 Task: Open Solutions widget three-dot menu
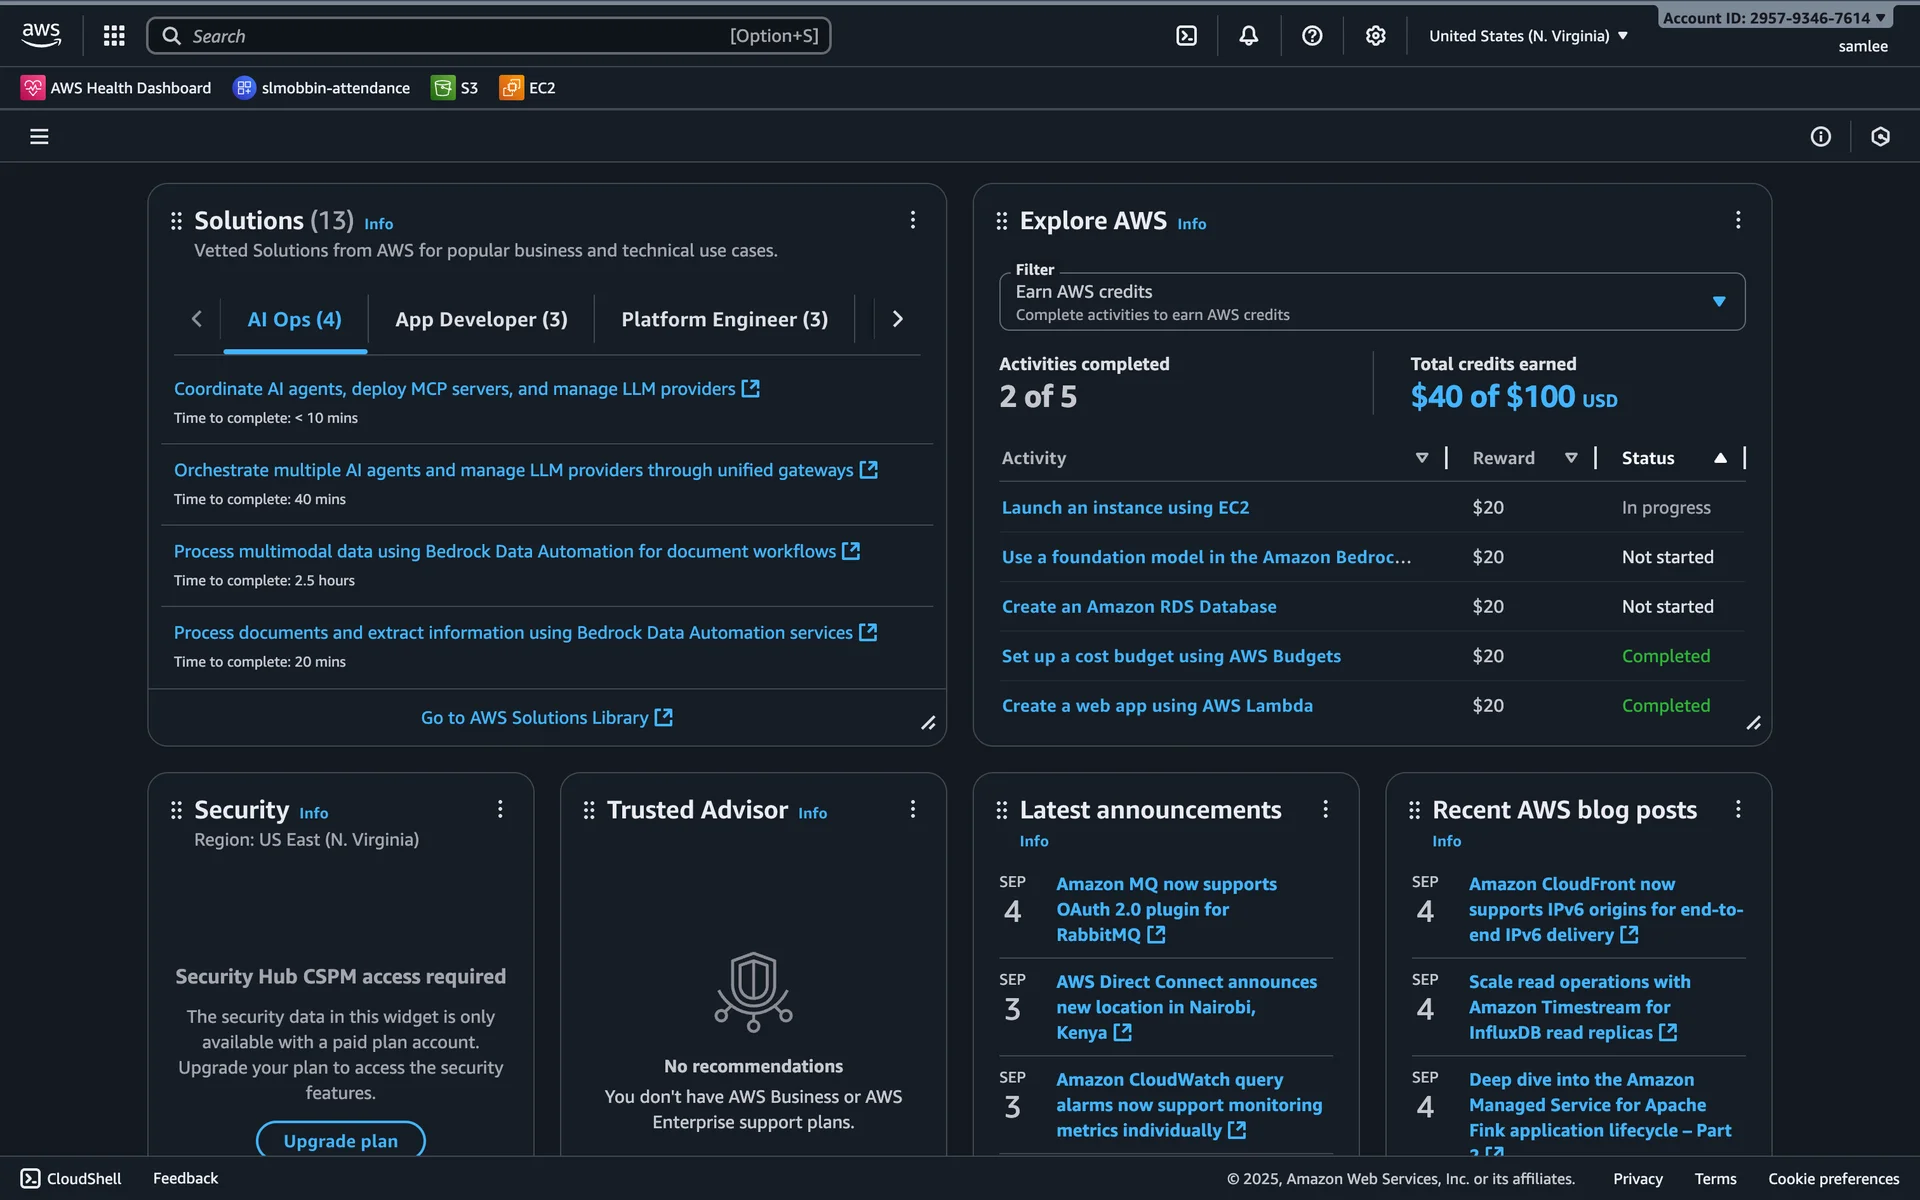pyautogui.click(x=912, y=220)
